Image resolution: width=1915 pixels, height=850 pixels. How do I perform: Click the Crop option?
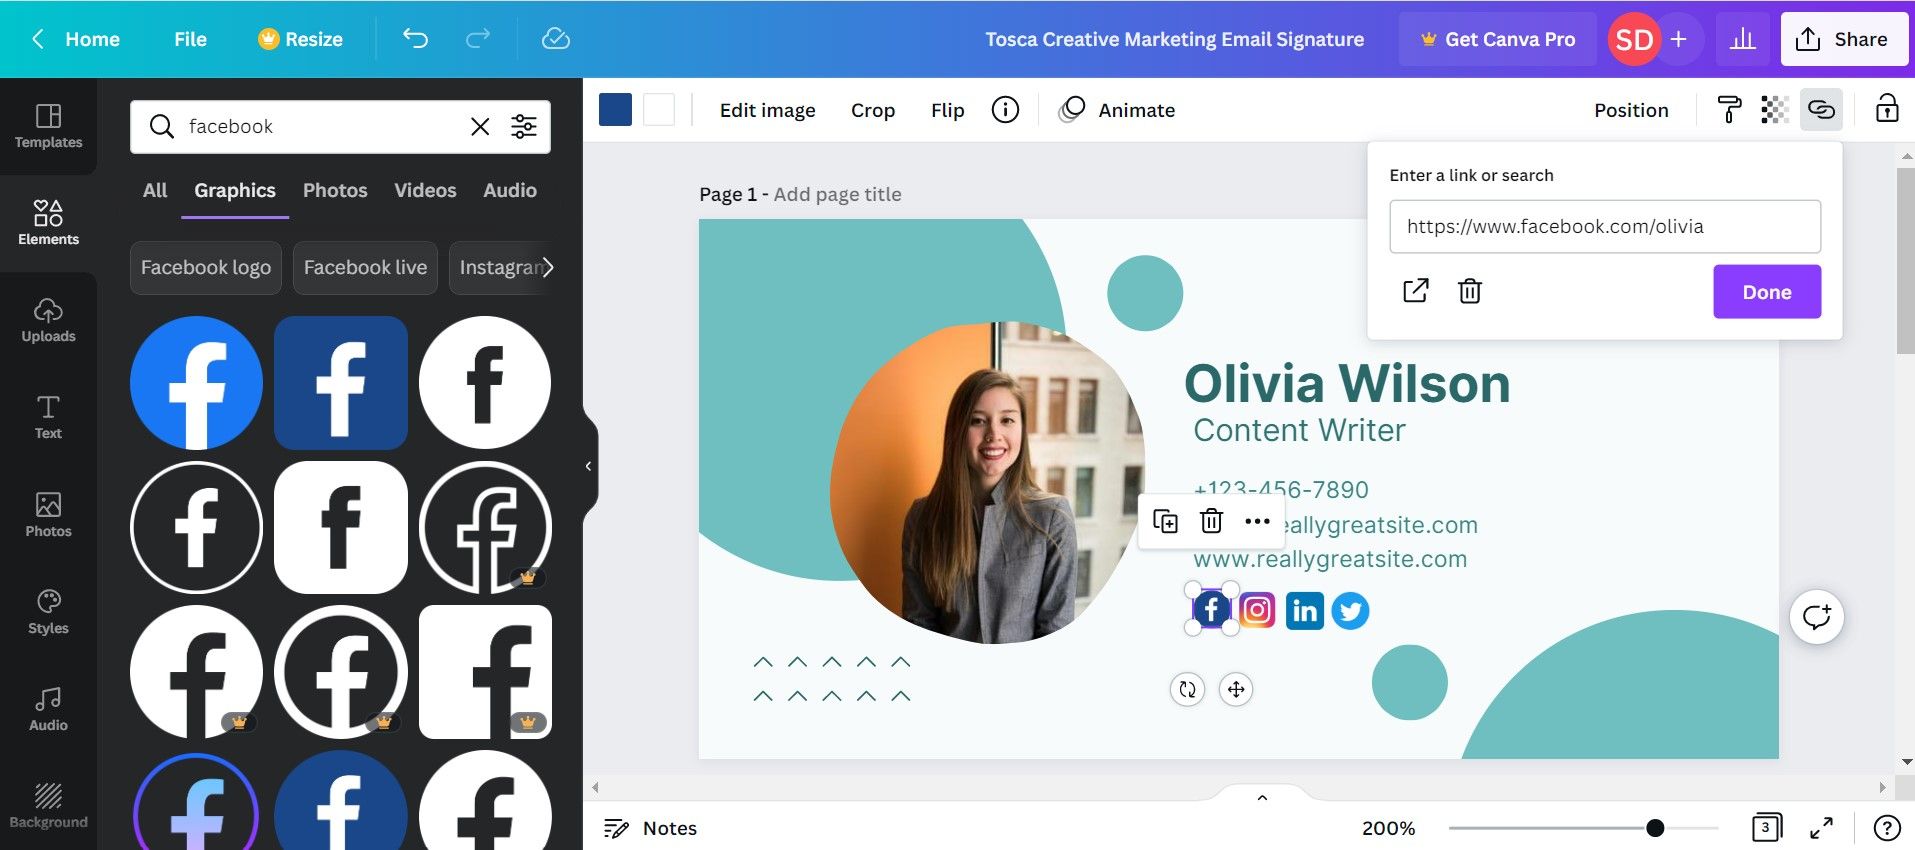[873, 110]
